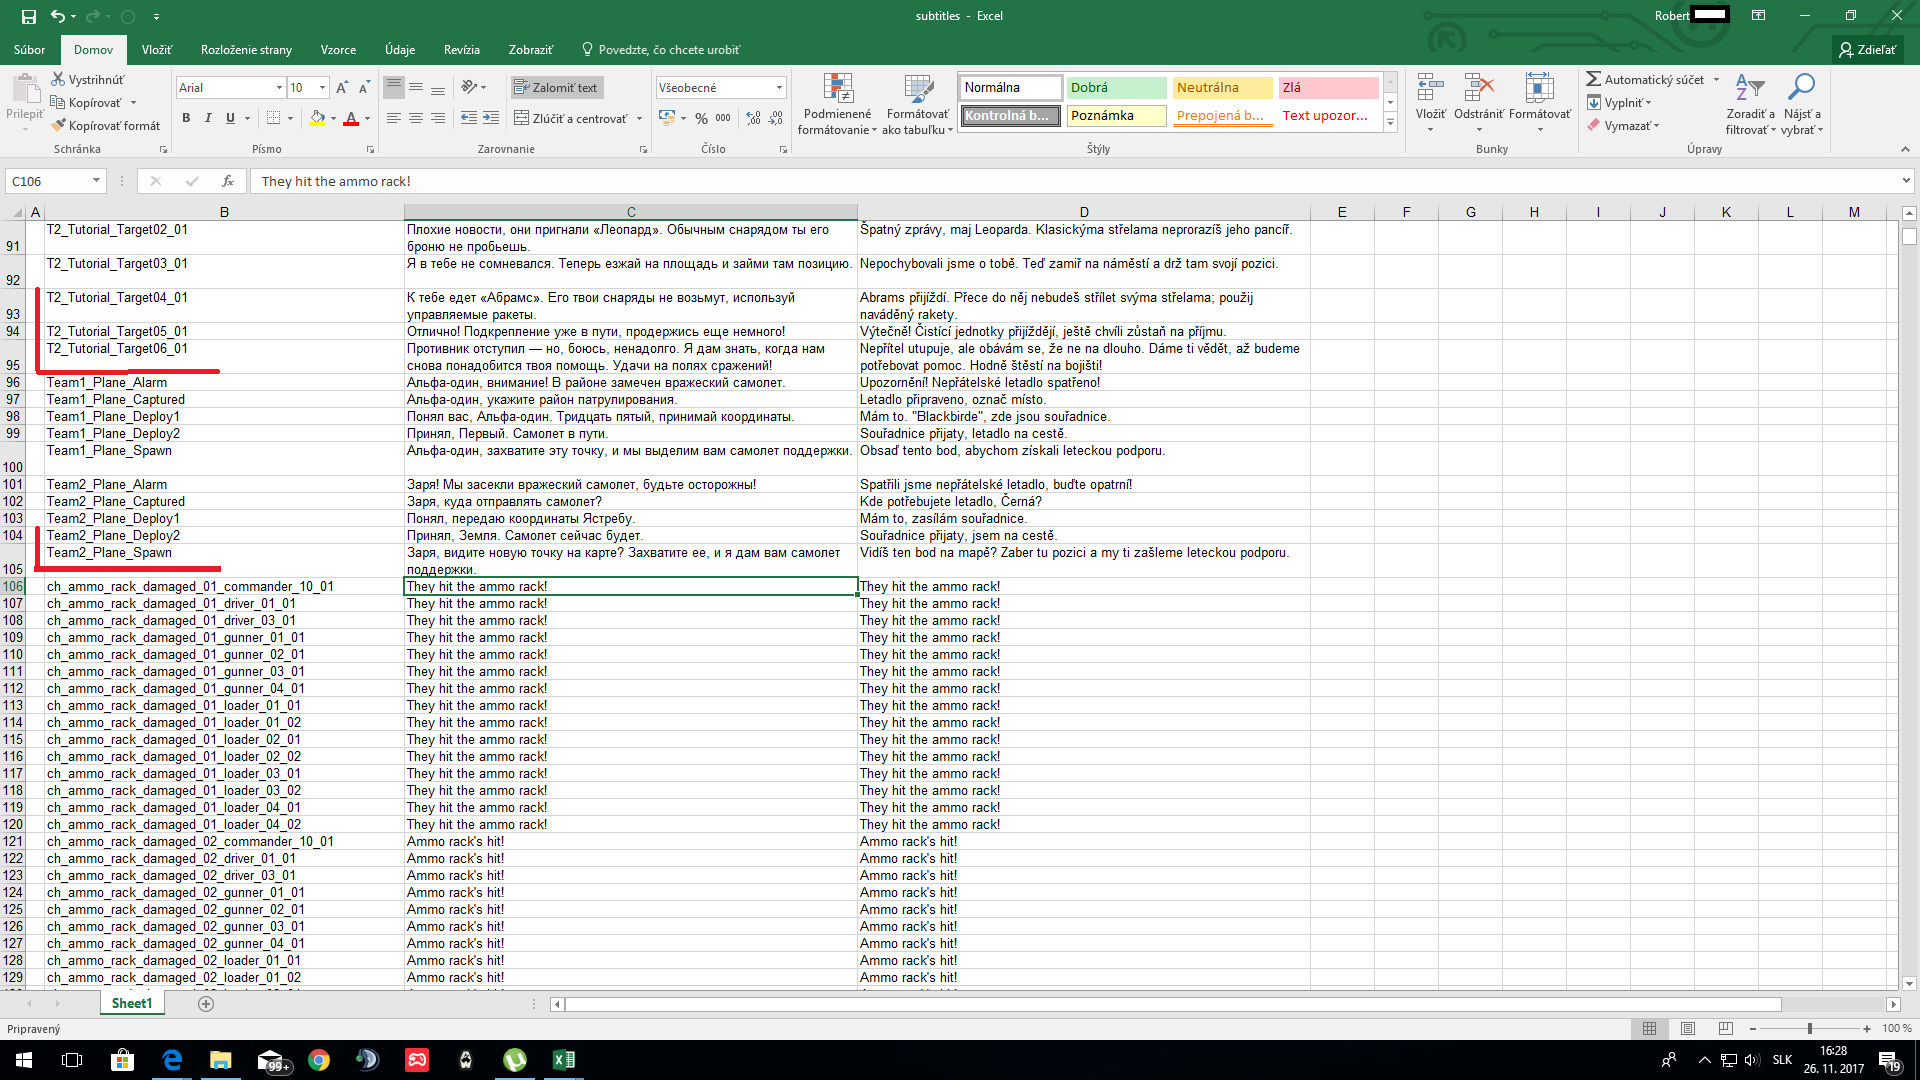Switch to the Vložiť ribbon tab

click(x=156, y=50)
